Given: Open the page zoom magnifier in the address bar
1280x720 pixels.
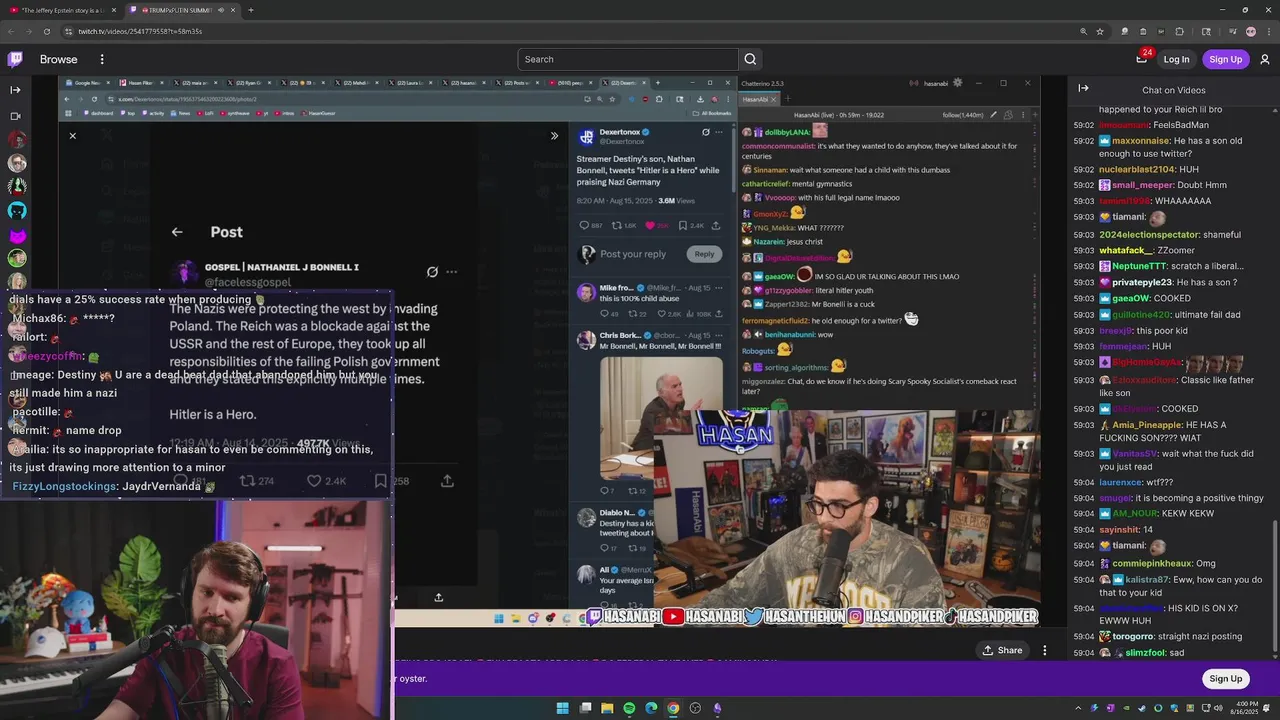Looking at the screenshot, I should (1083, 31).
